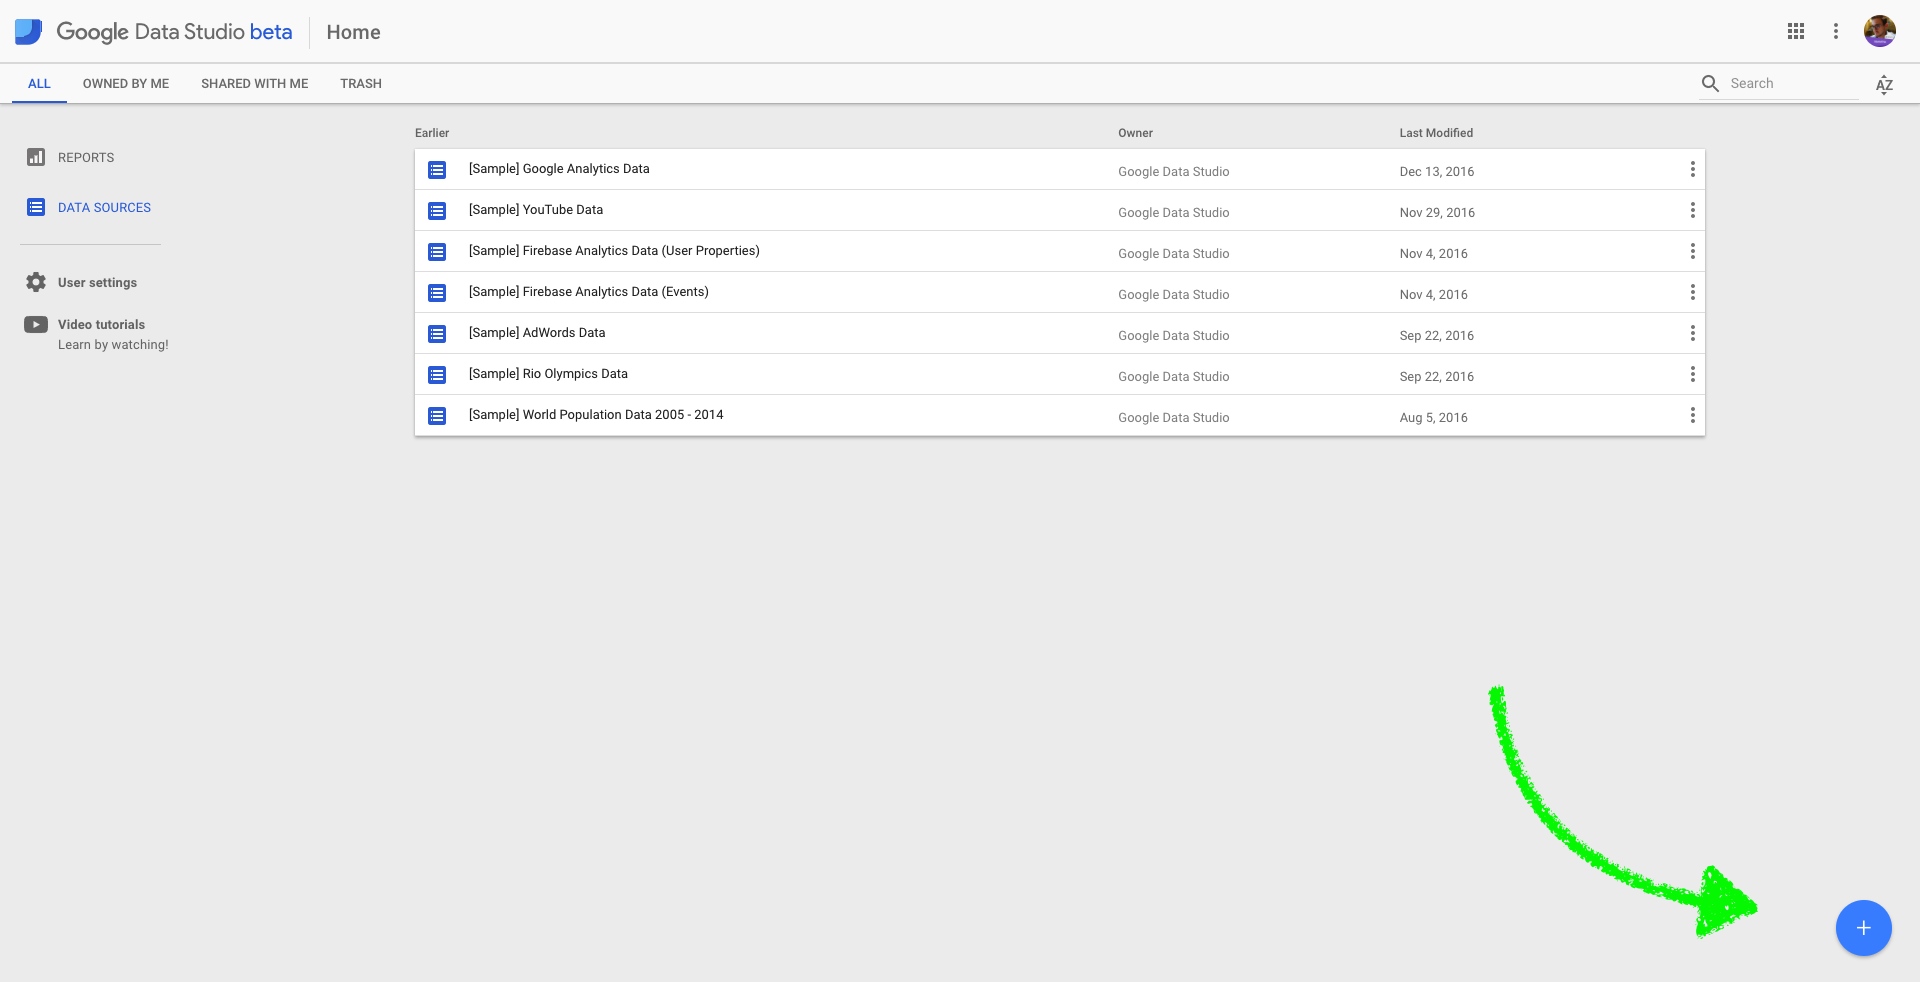The width and height of the screenshot is (1920, 982).
Task: Click icon for Firebase Analytics Data (User Properties)
Action: (x=437, y=252)
